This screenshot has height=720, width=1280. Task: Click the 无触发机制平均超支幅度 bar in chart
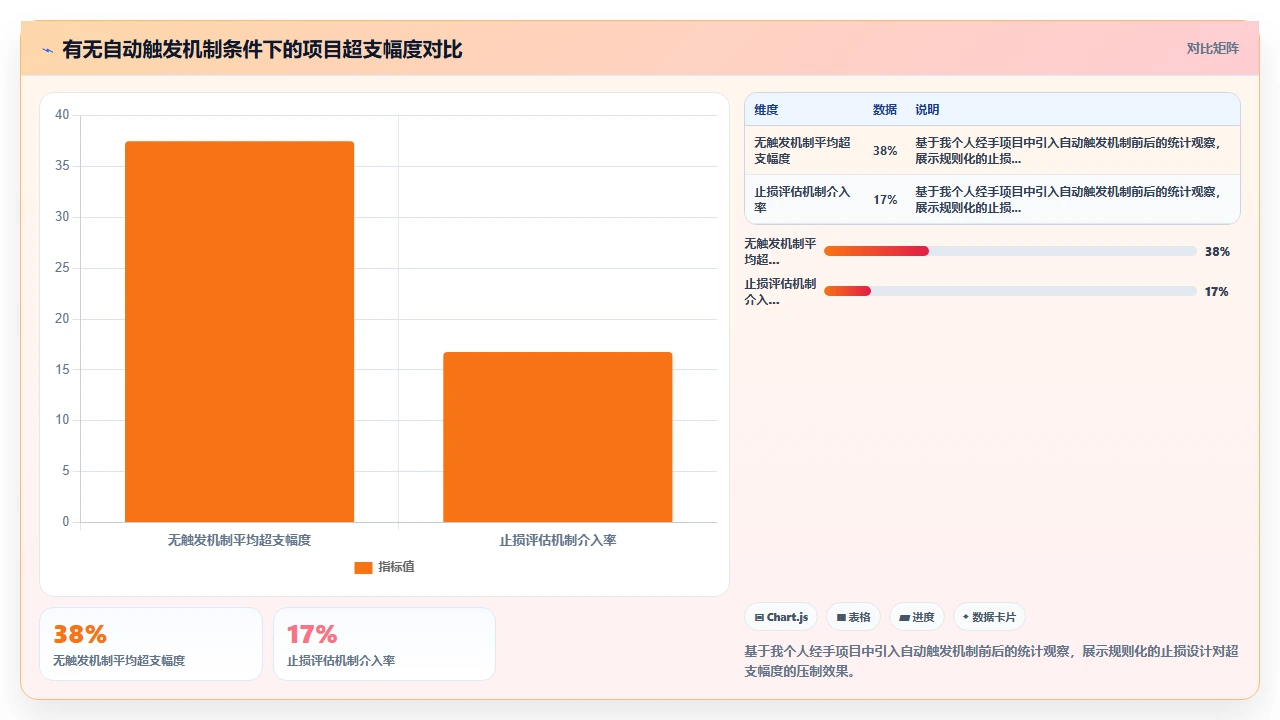(x=239, y=331)
